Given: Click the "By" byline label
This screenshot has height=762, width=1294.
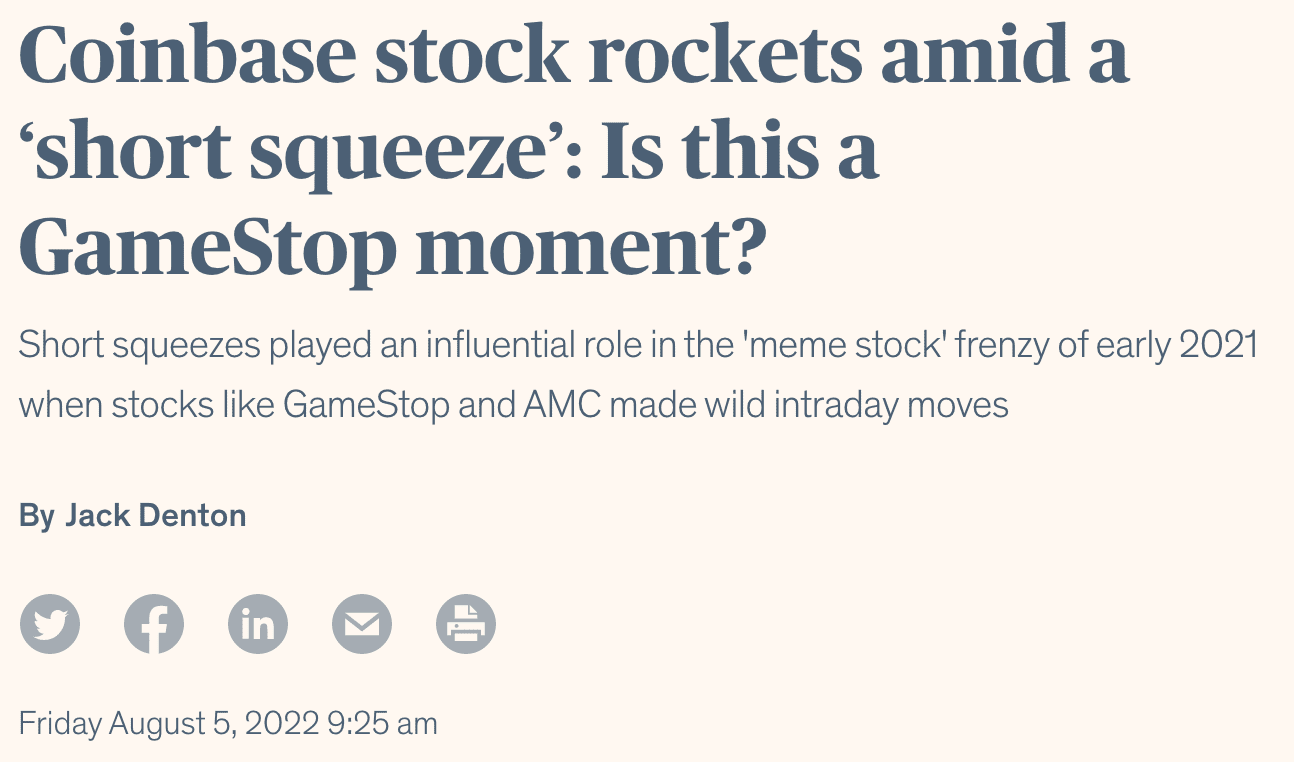Looking at the screenshot, I should tap(37, 516).
